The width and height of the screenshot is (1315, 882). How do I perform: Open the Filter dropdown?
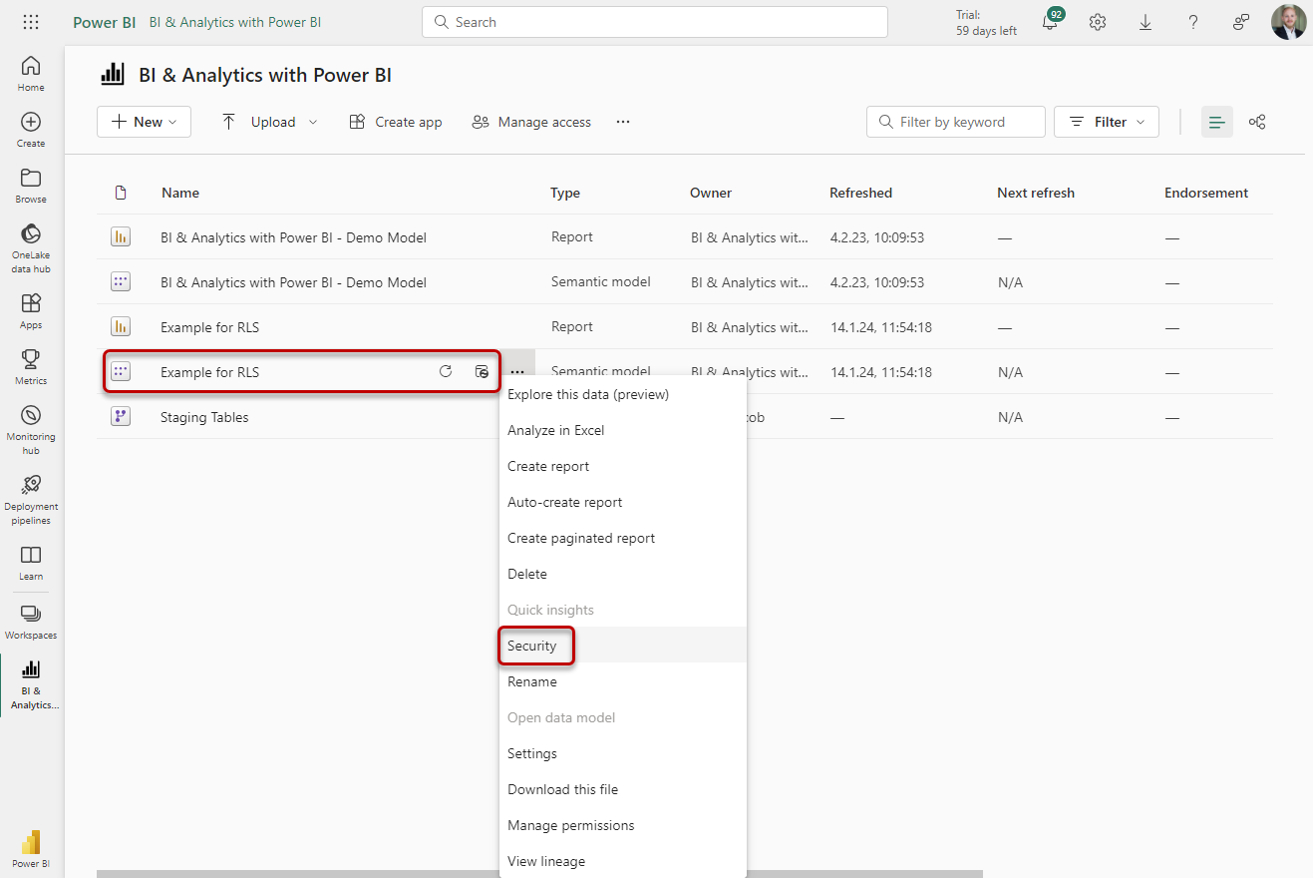coord(1107,122)
